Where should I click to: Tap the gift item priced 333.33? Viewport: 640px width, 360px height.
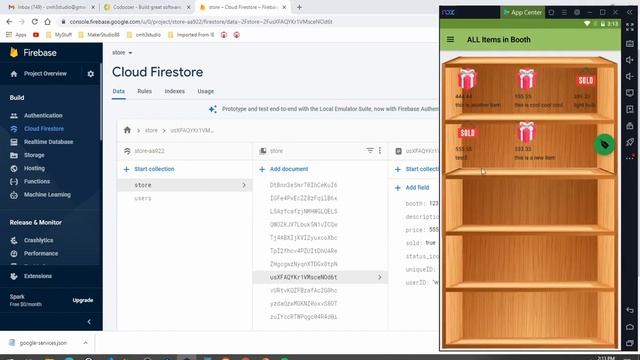(x=526, y=132)
